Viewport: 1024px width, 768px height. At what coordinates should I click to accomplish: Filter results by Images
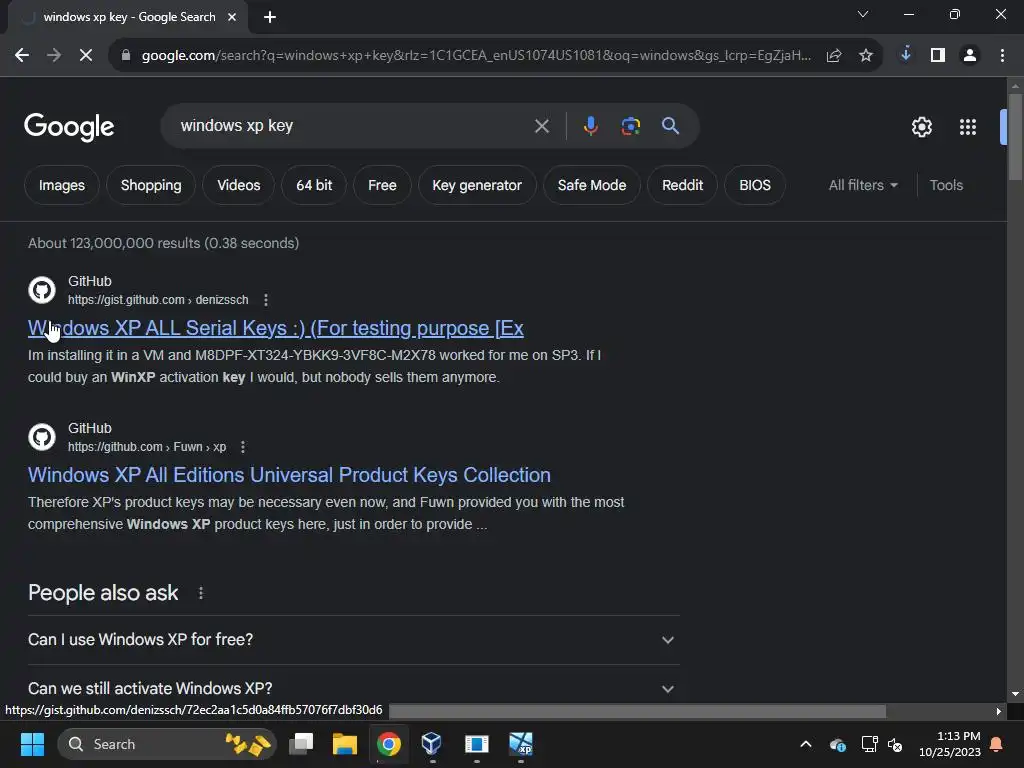pyautogui.click(x=62, y=185)
